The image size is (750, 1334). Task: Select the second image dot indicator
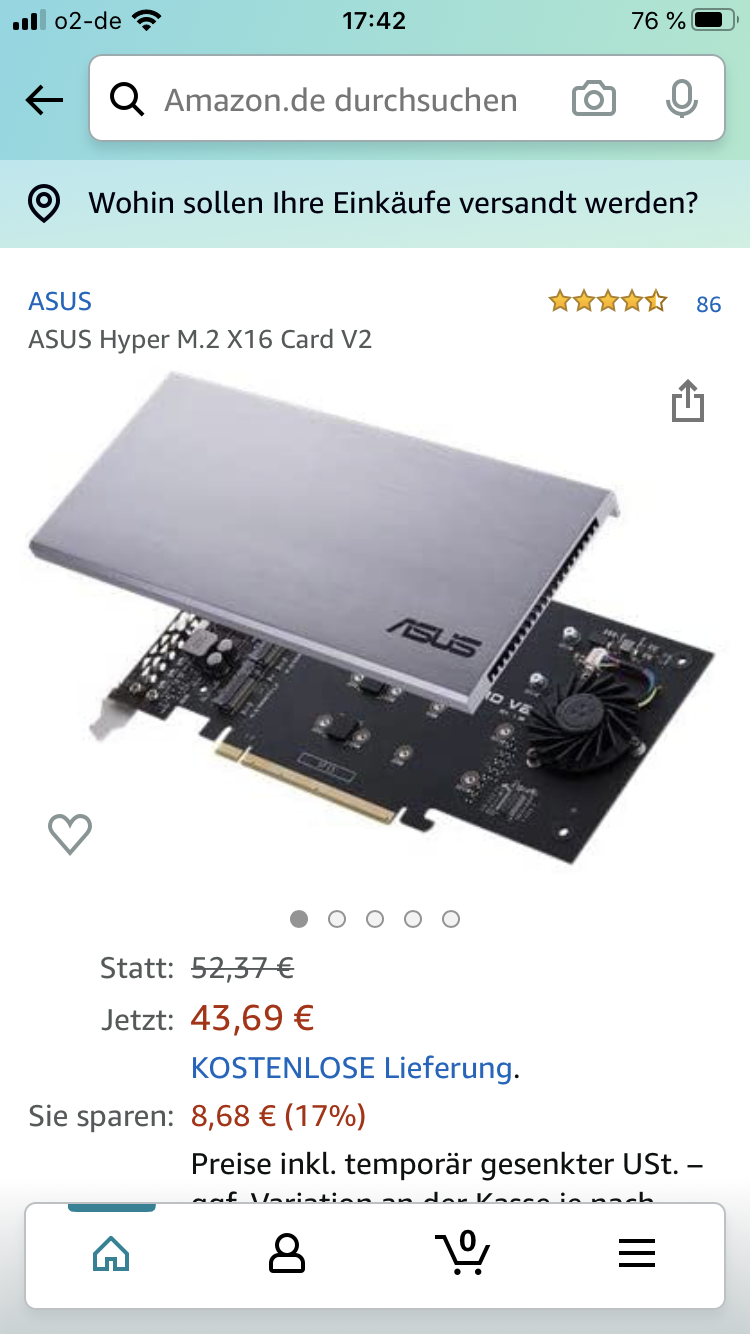click(337, 919)
